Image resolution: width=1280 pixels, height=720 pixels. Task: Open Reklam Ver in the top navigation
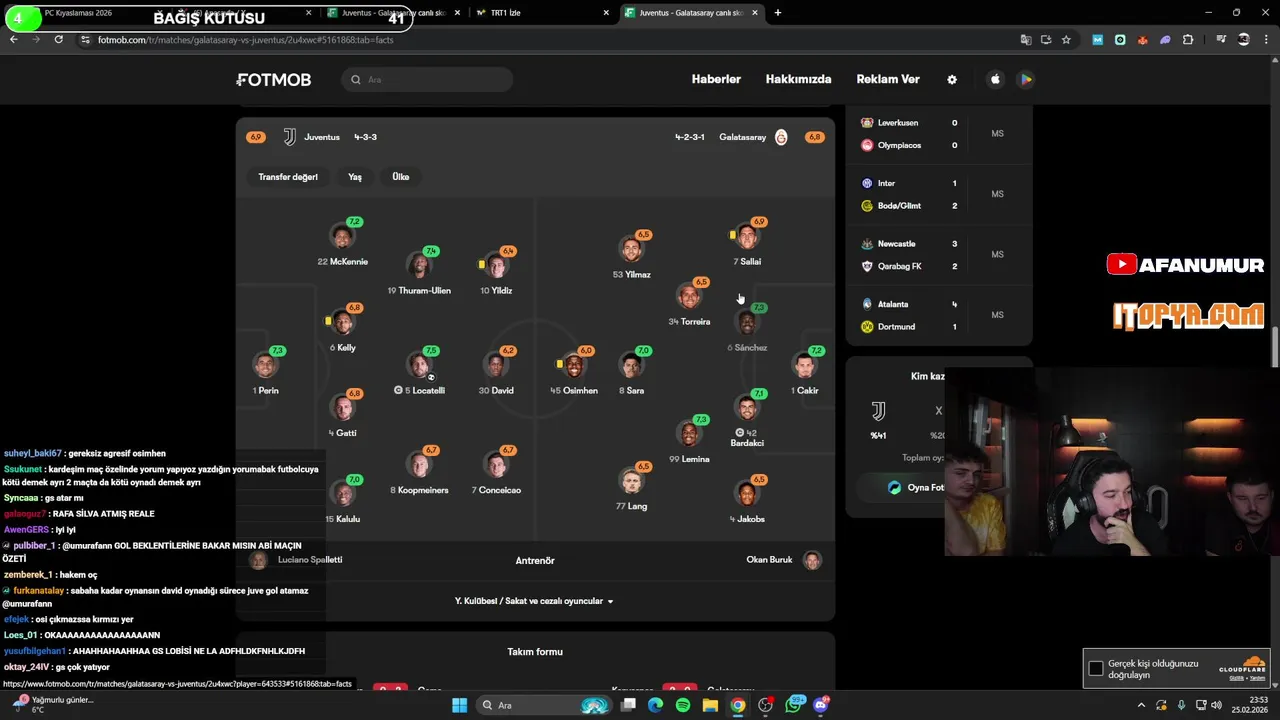[888, 80]
